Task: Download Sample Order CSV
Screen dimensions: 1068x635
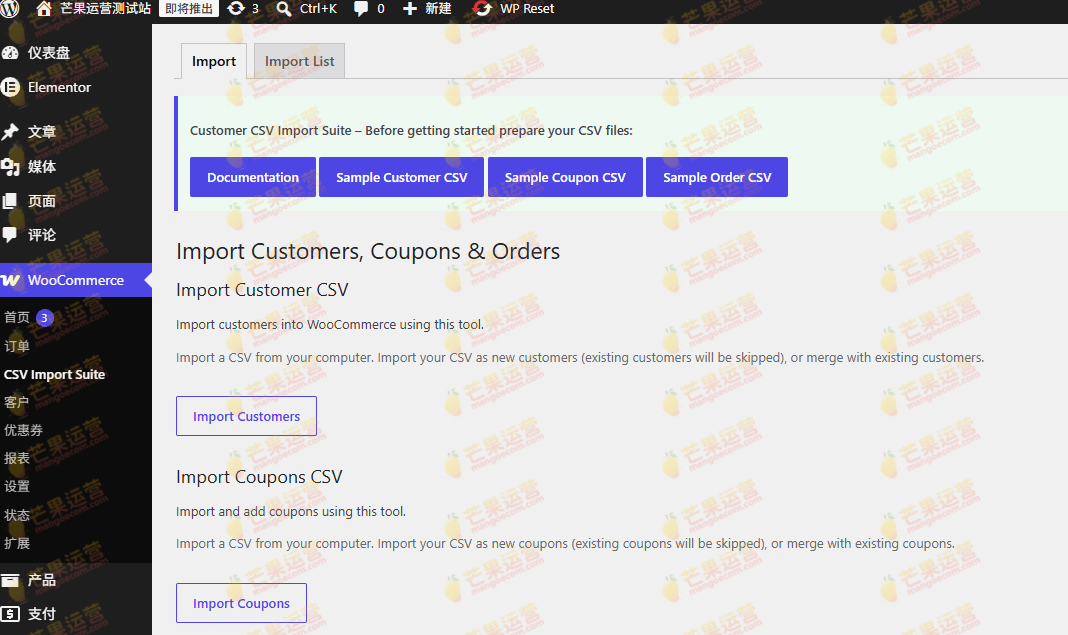Action: (717, 177)
